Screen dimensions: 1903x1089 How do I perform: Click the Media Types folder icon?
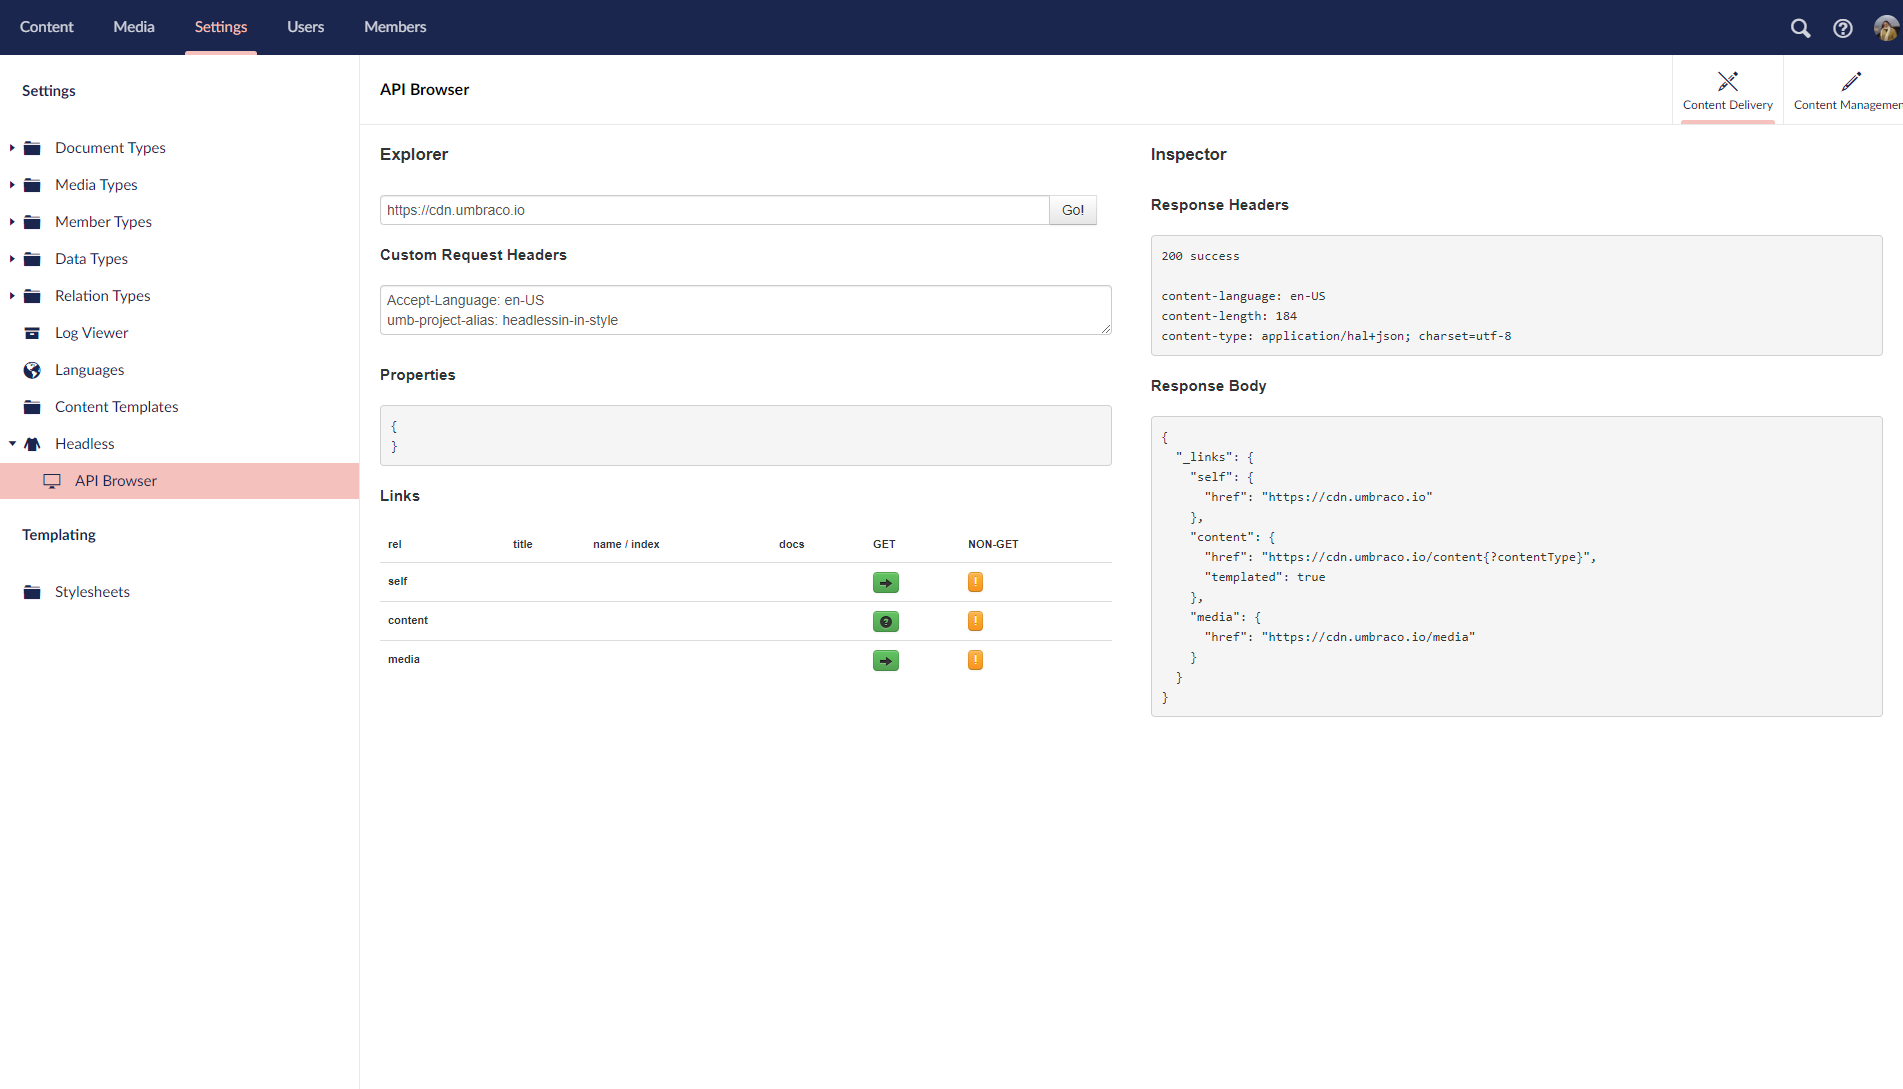32,185
